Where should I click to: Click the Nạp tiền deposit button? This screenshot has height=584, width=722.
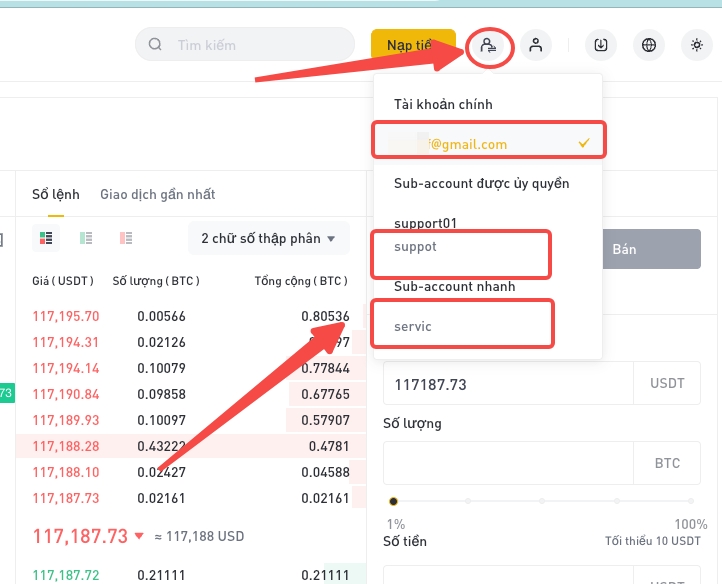pos(413,45)
